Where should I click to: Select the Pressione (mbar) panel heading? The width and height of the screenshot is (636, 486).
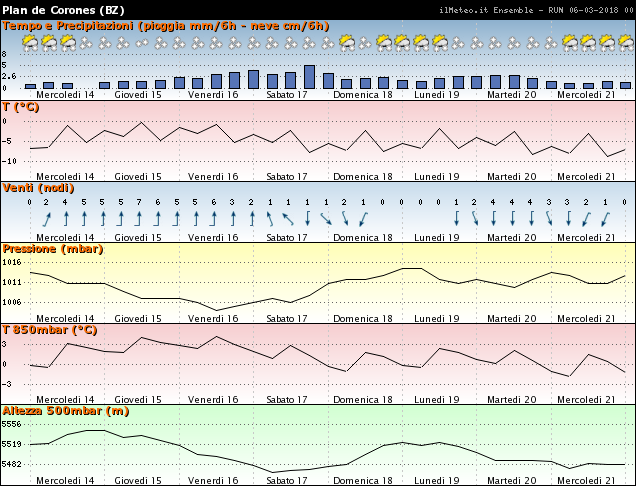tap(53, 249)
